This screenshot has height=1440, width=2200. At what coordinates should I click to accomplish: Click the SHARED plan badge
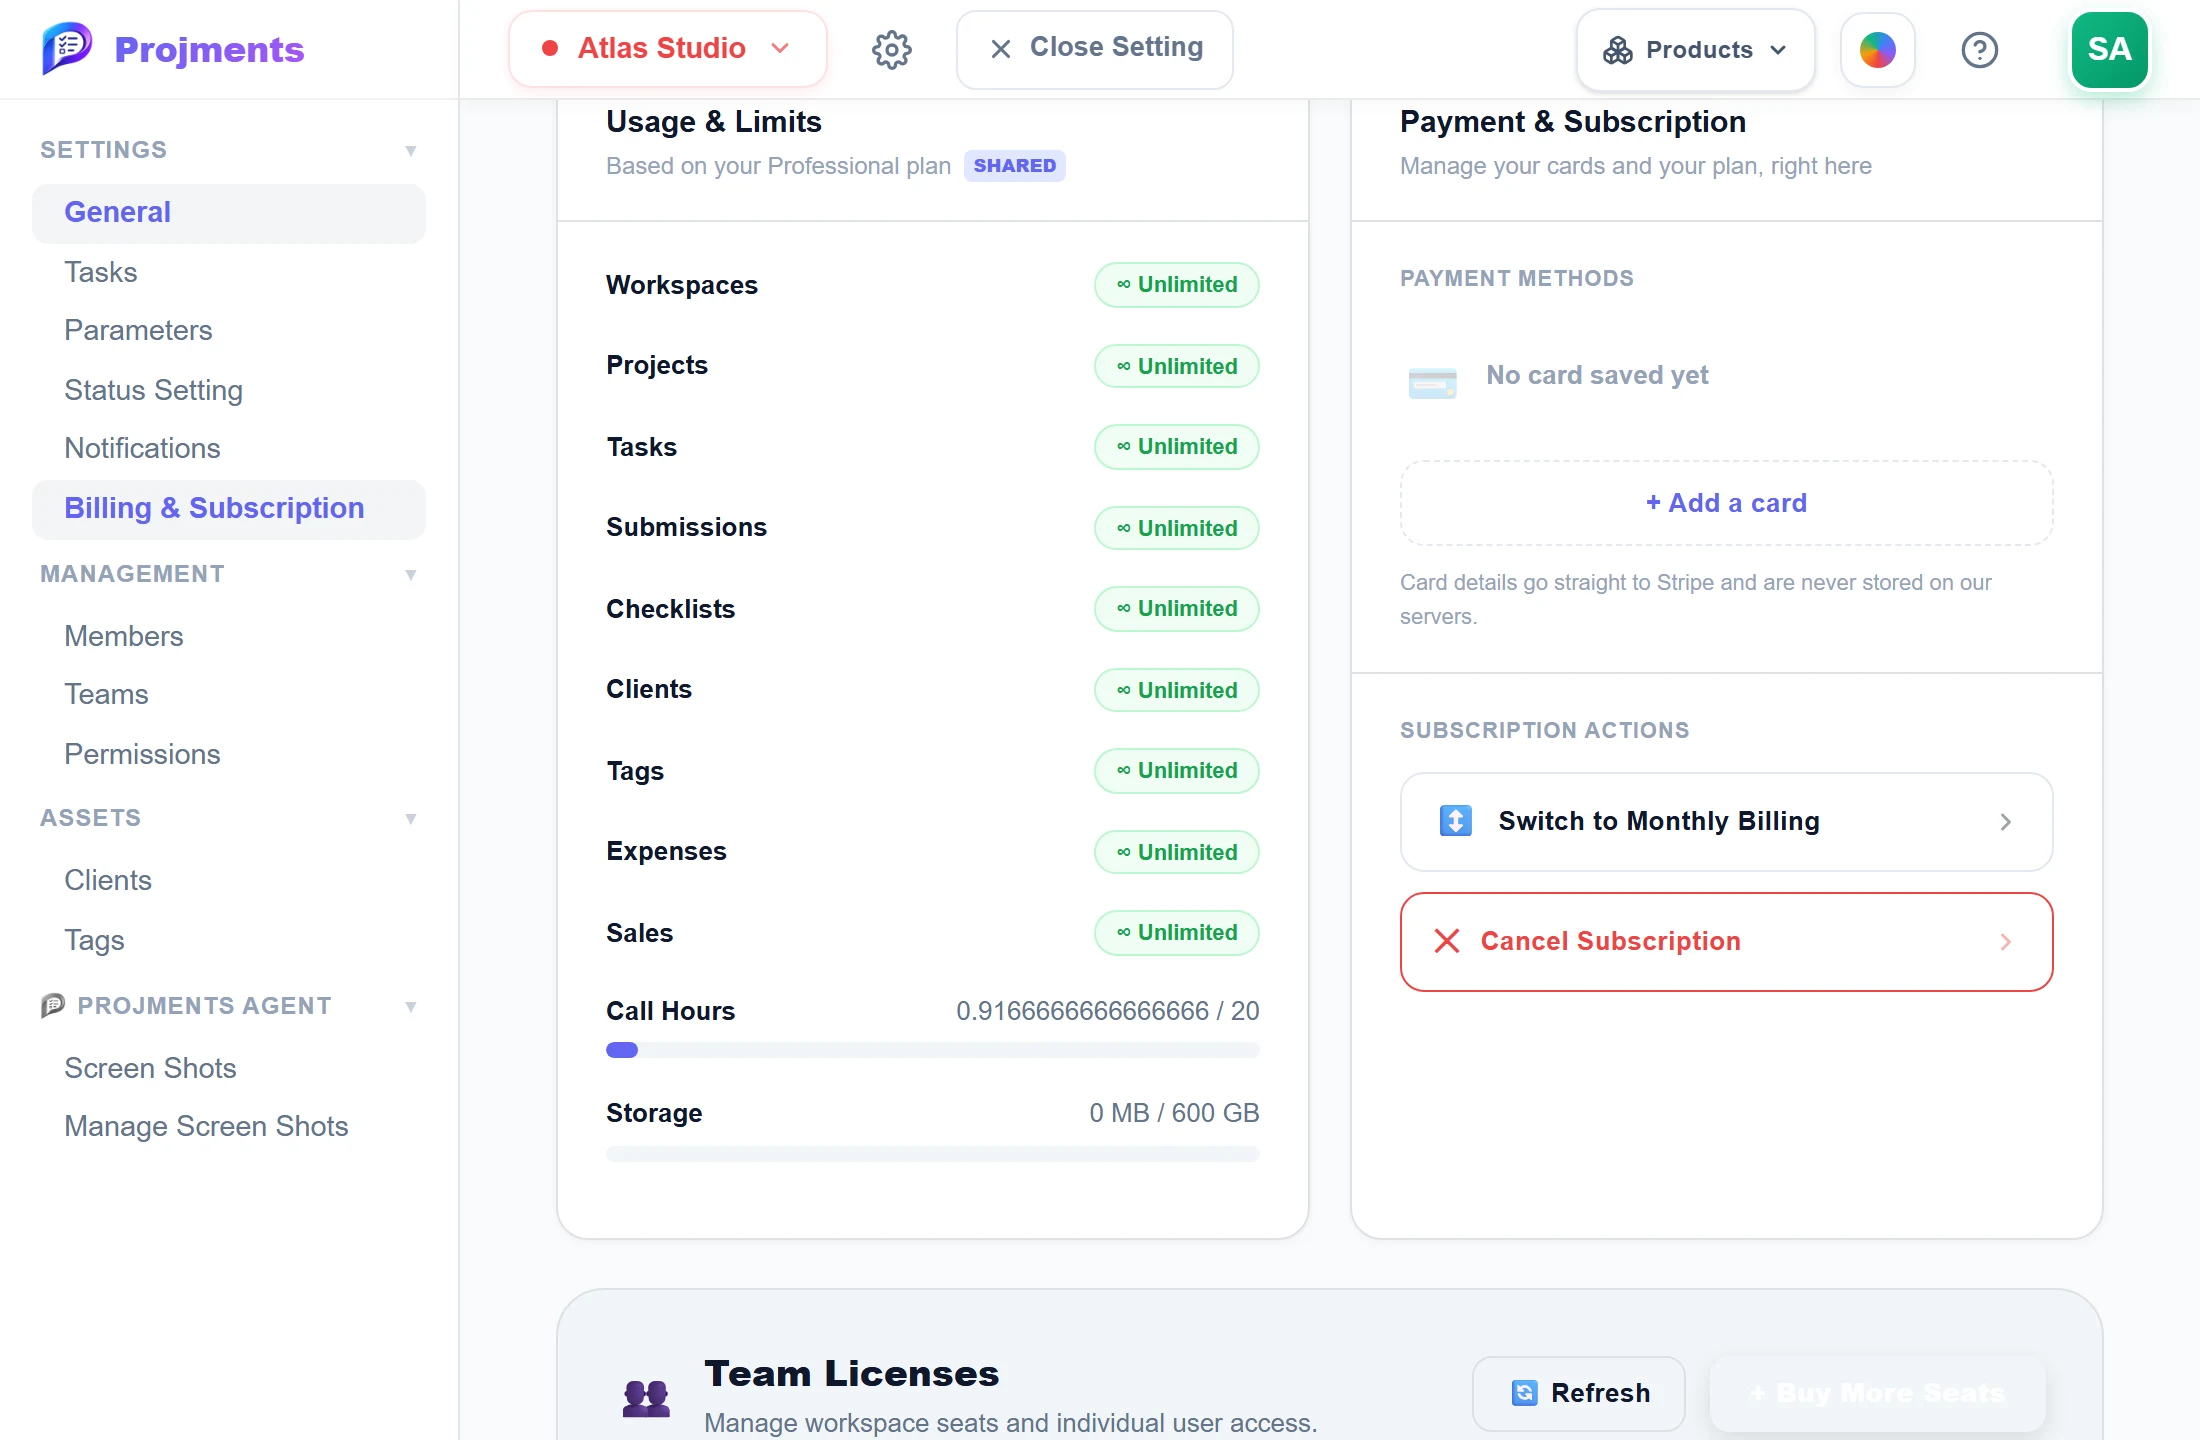point(1014,166)
